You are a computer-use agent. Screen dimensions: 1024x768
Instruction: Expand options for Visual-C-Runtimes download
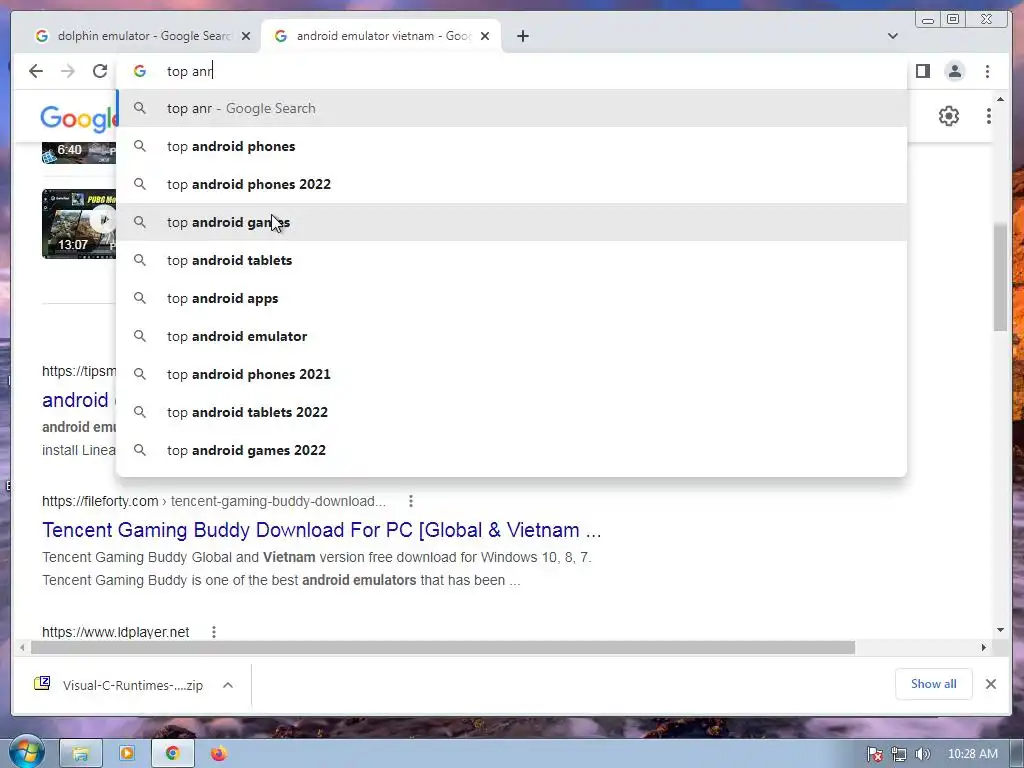point(228,685)
